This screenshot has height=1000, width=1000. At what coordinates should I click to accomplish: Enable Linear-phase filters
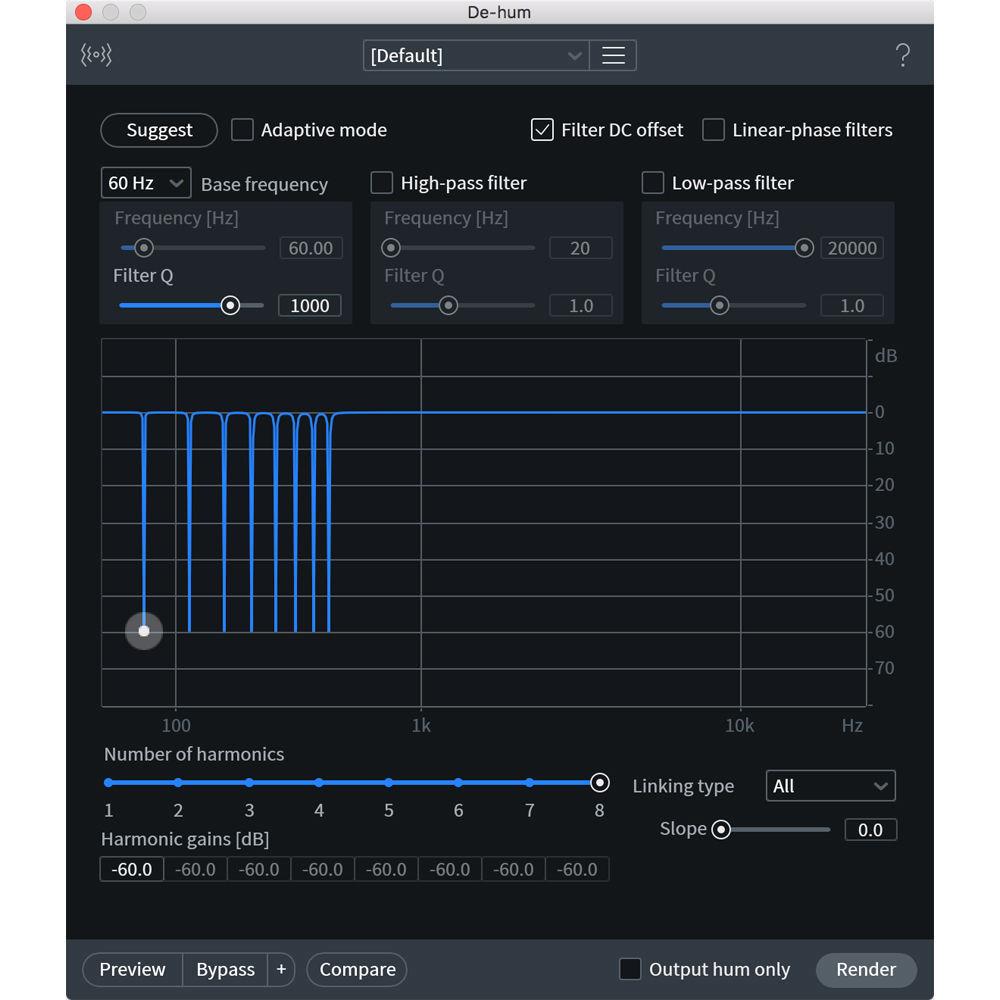(714, 129)
